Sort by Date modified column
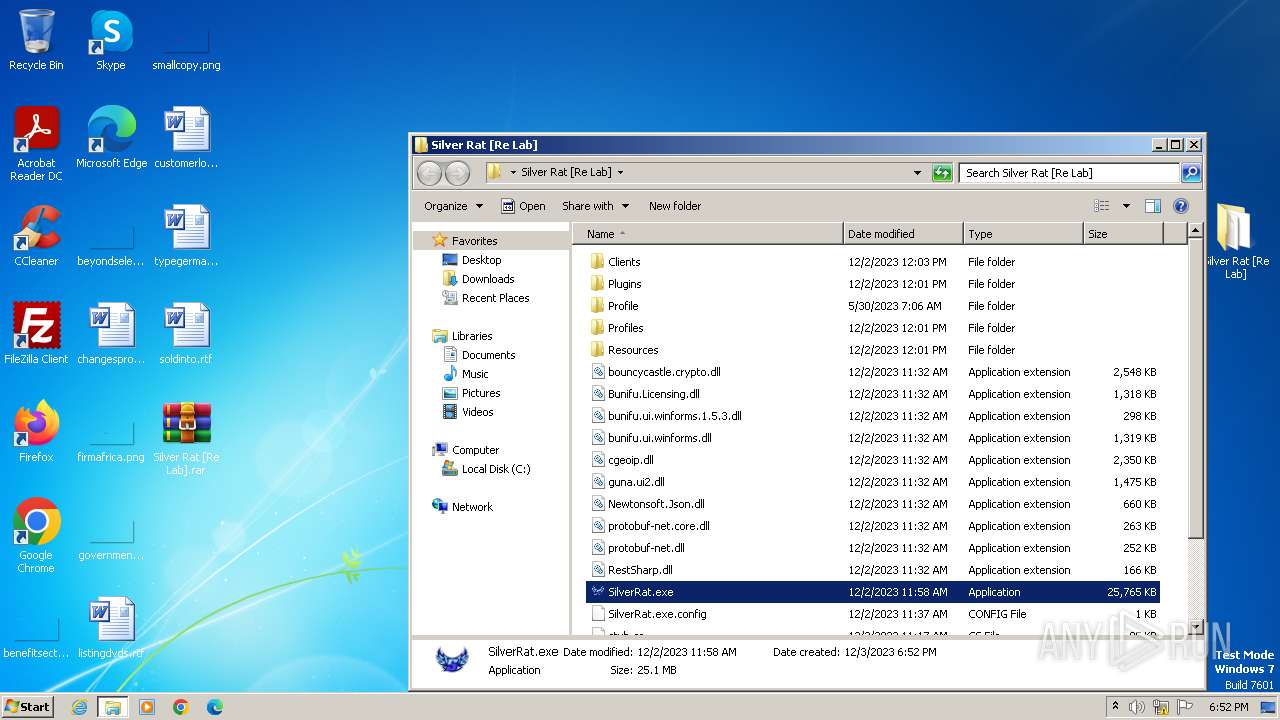1280x720 pixels. 903,234
